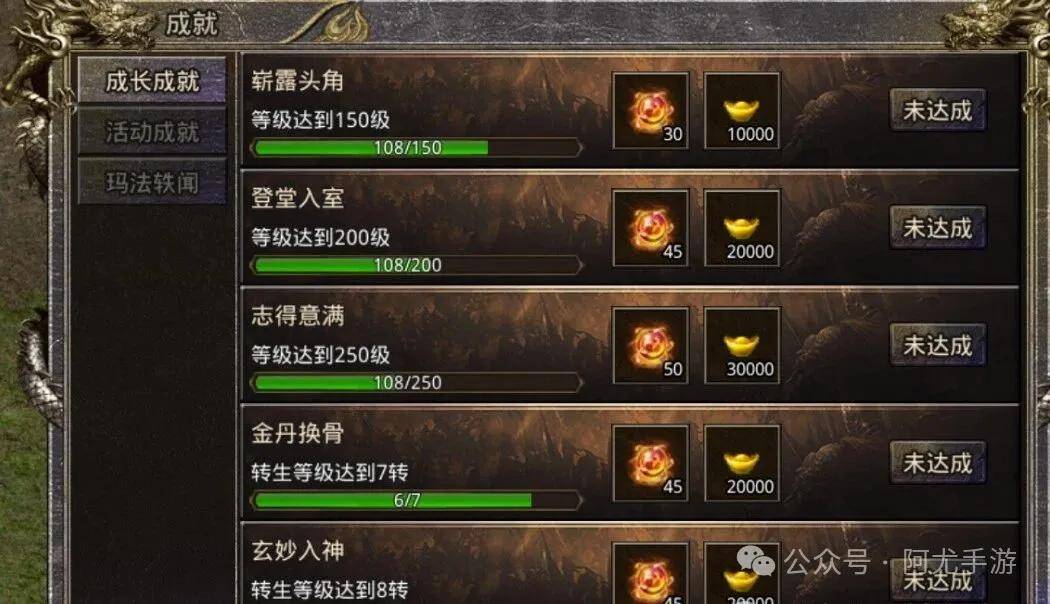
Task: Select the fire orb reward for 金丹换骨
Action: [650, 463]
